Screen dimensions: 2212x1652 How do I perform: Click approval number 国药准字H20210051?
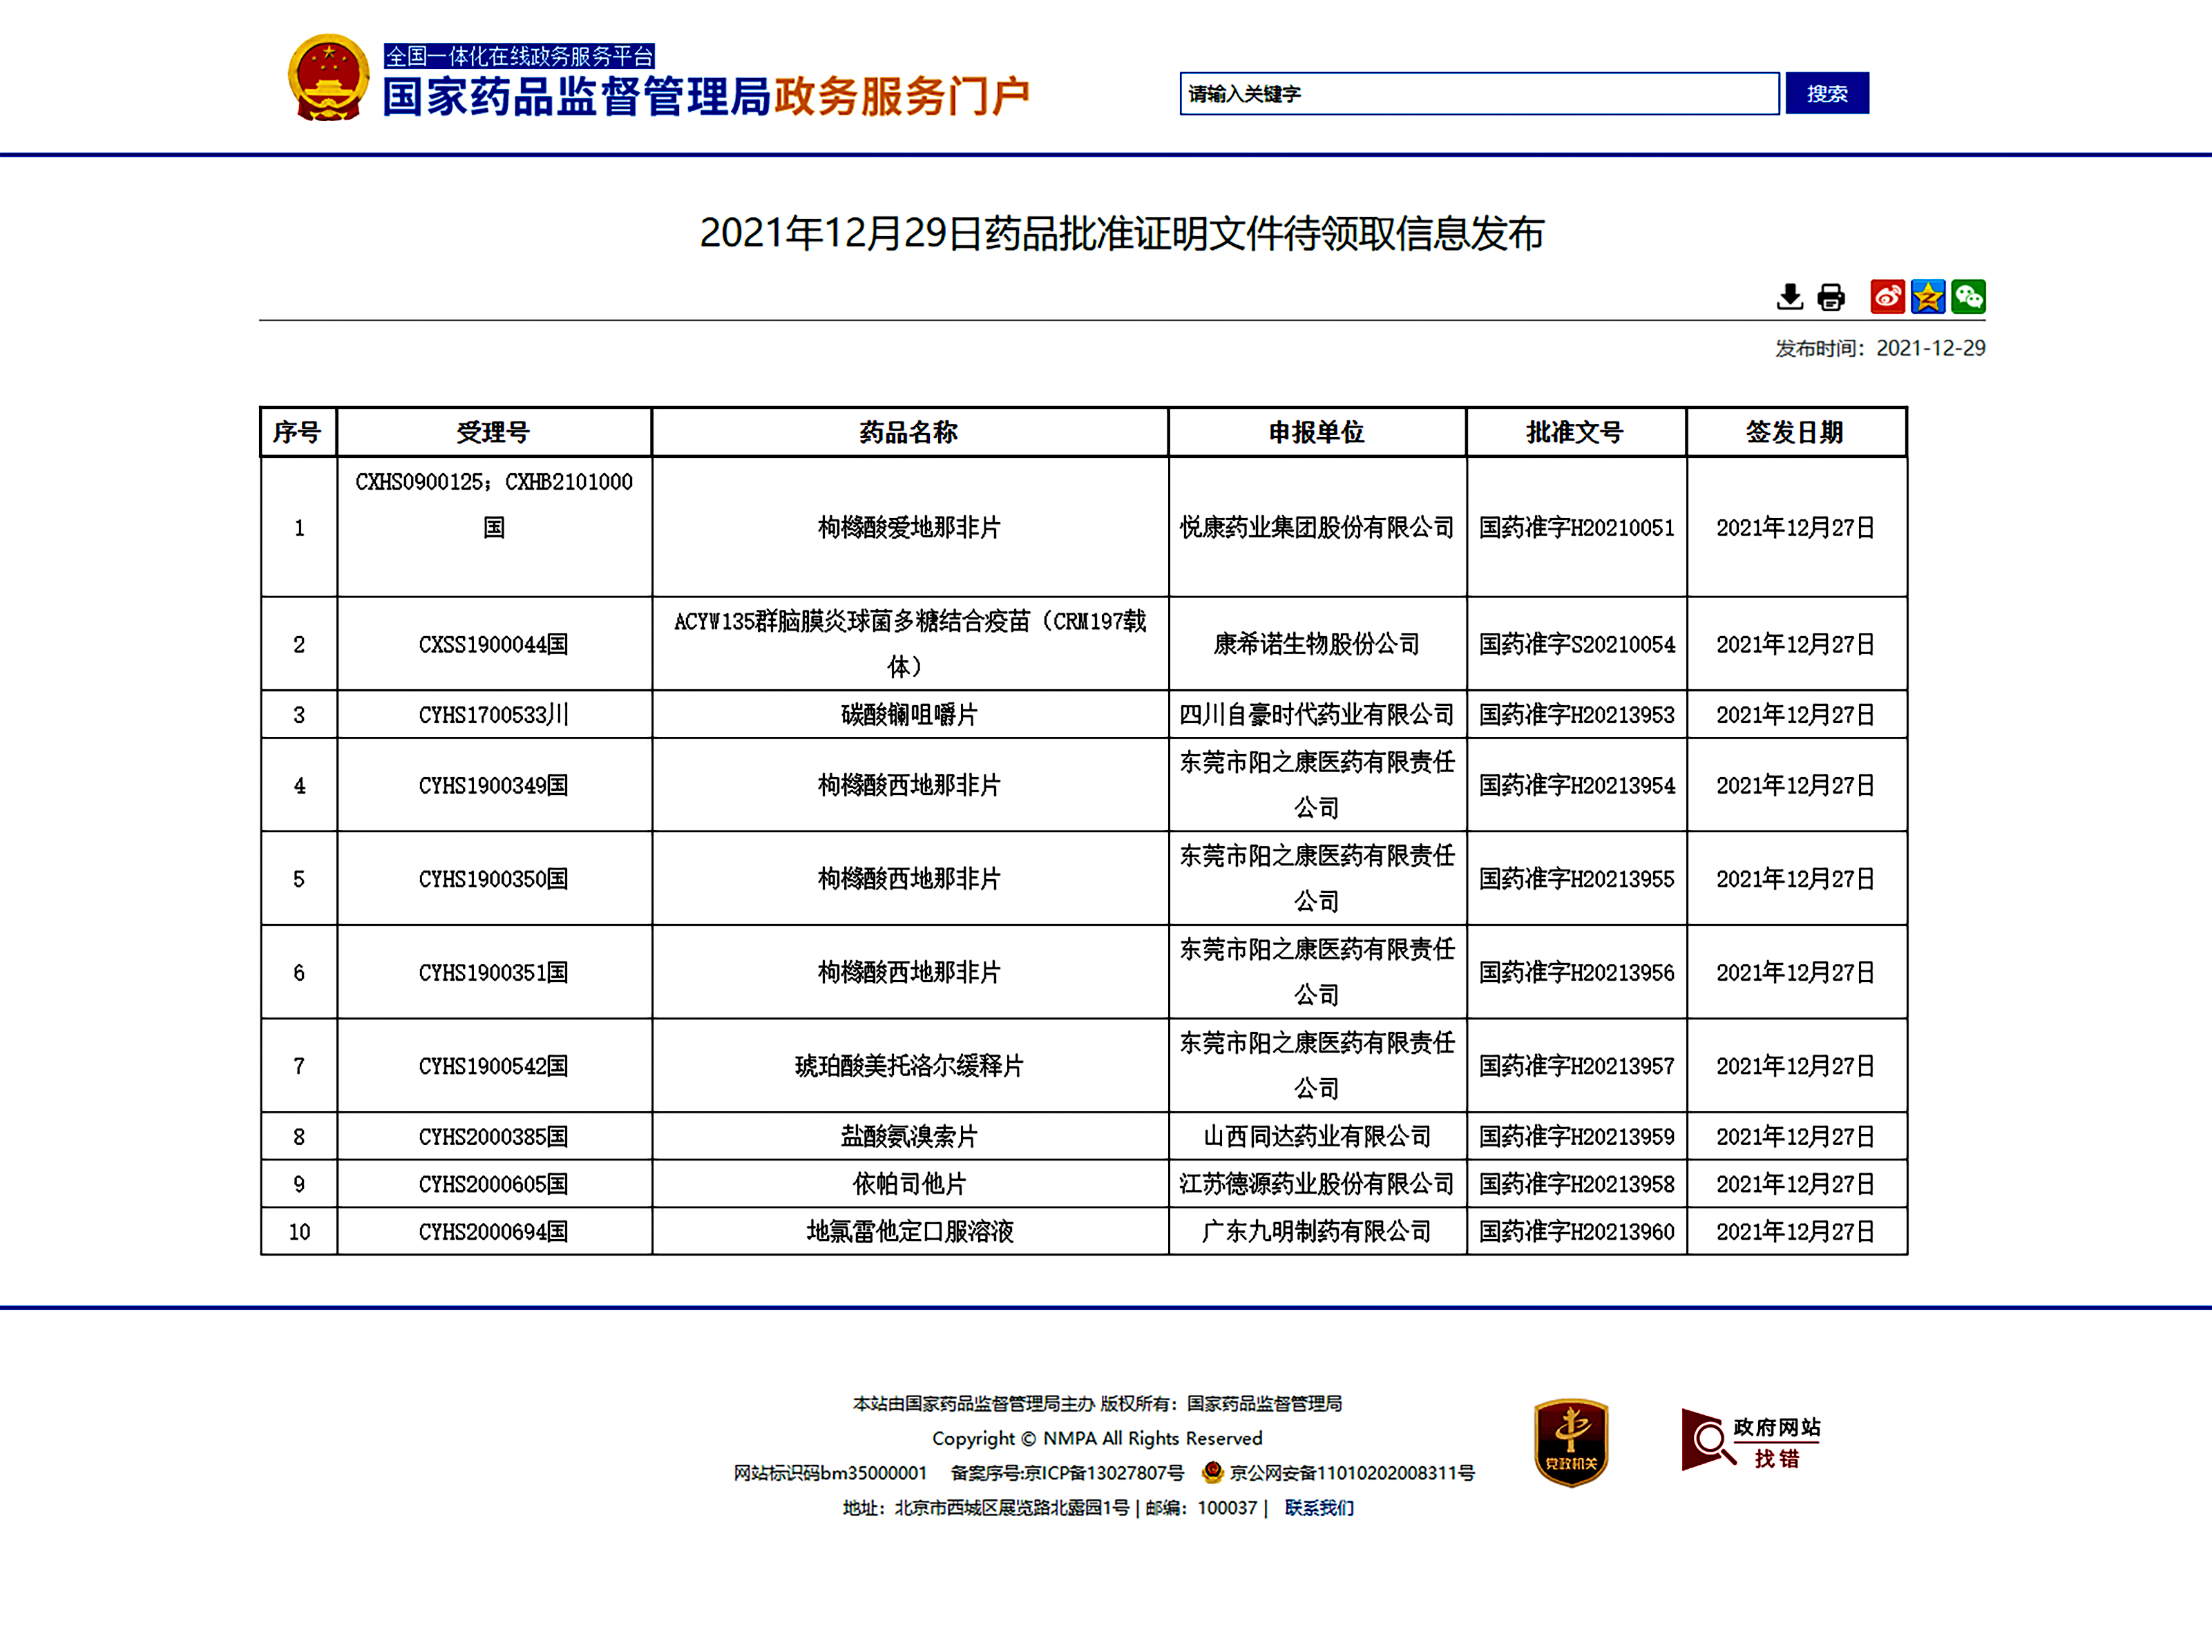(x=1576, y=528)
